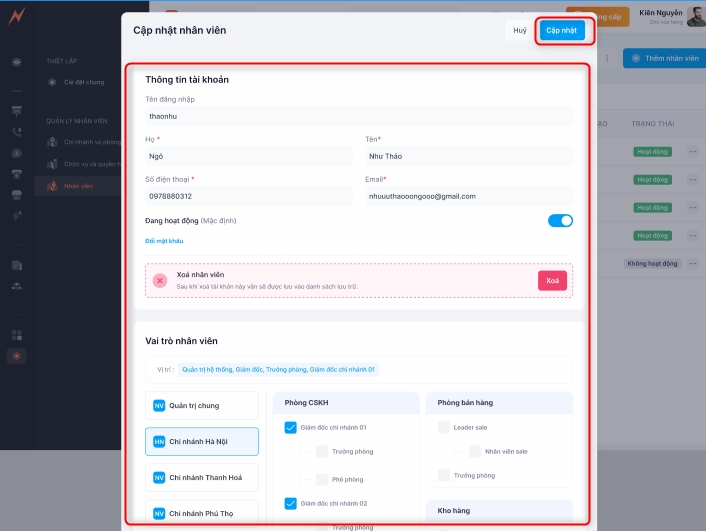Edit the Tên field Như Thảo
Image resolution: width=706 pixels, height=531 pixels.
click(469, 156)
